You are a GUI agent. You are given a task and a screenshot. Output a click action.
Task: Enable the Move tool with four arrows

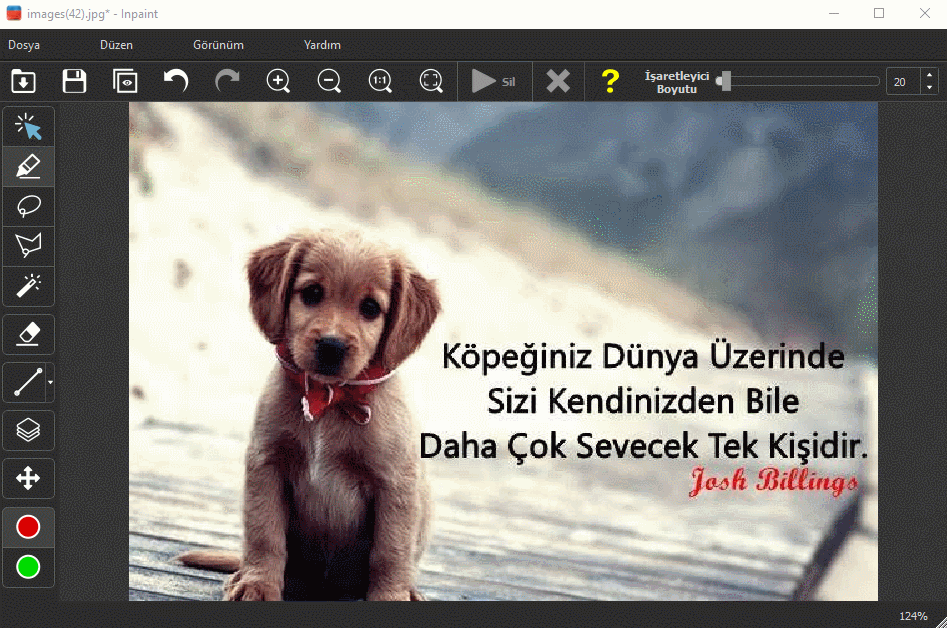(28, 478)
